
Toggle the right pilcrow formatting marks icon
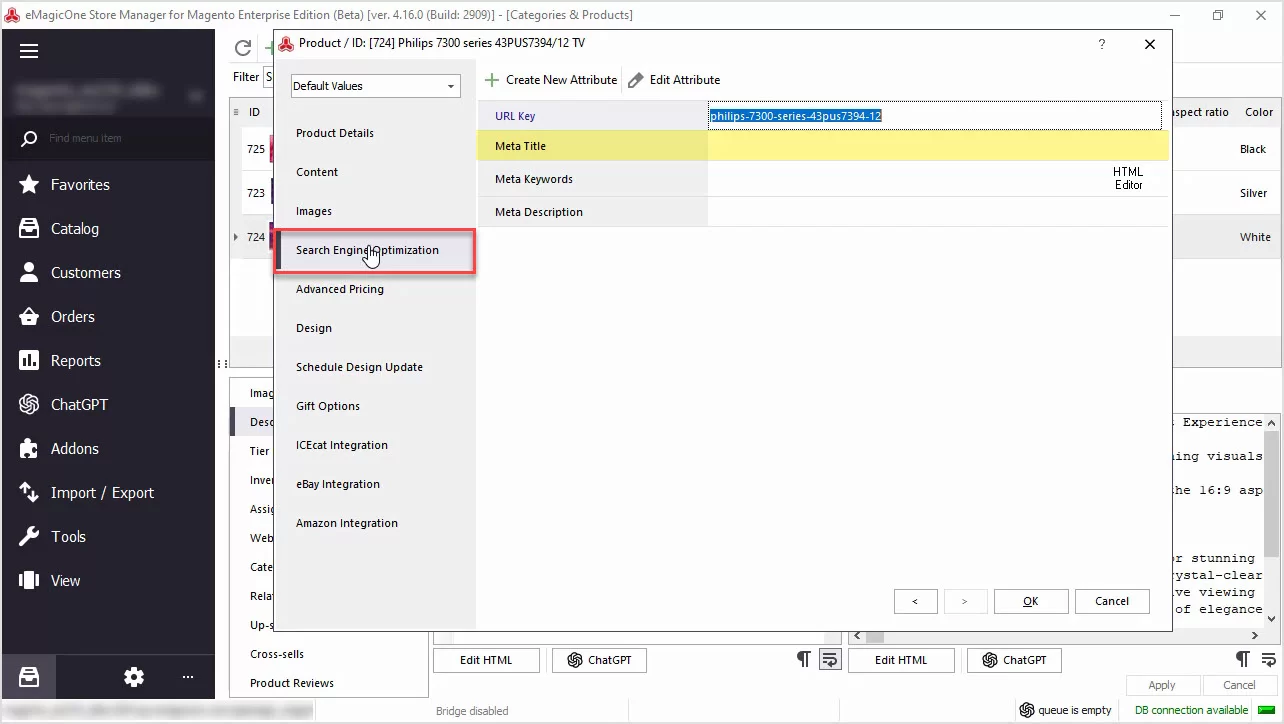click(x=1242, y=659)
